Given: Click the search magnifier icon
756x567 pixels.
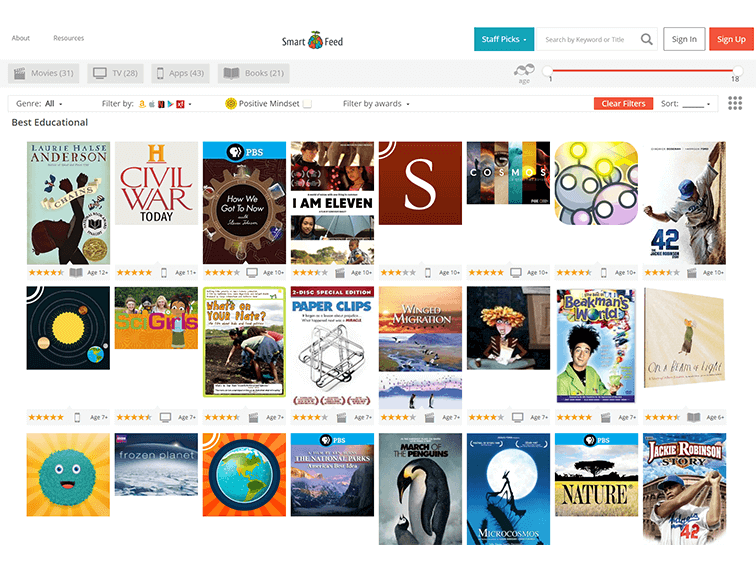Looking at the screenshot, I should pyautogui.click(x=647, y=39).
